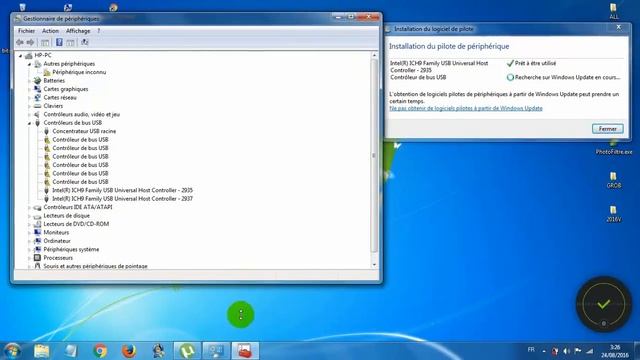This screenshot has height=360, width=640.
Task: Click the scan for hardware changes icon
Action: pyautogui.click(x=84, y=42)
